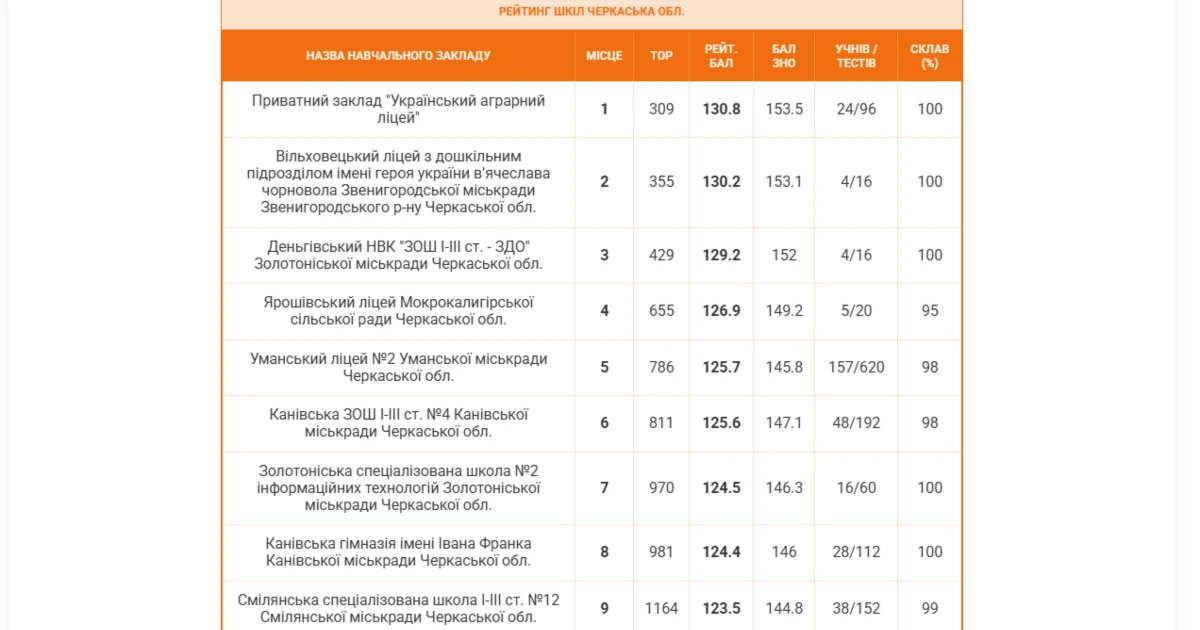The image size is (1200, 630).
Task: Click ЗНО score 149.2
Action: click(784, 311)
